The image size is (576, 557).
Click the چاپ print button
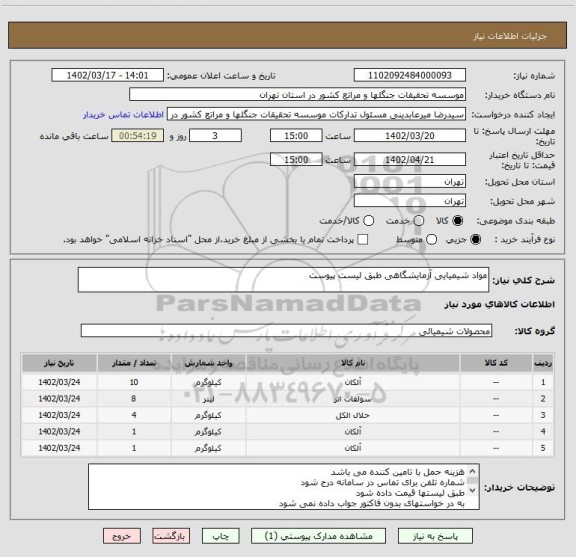(x=220, y=536)
